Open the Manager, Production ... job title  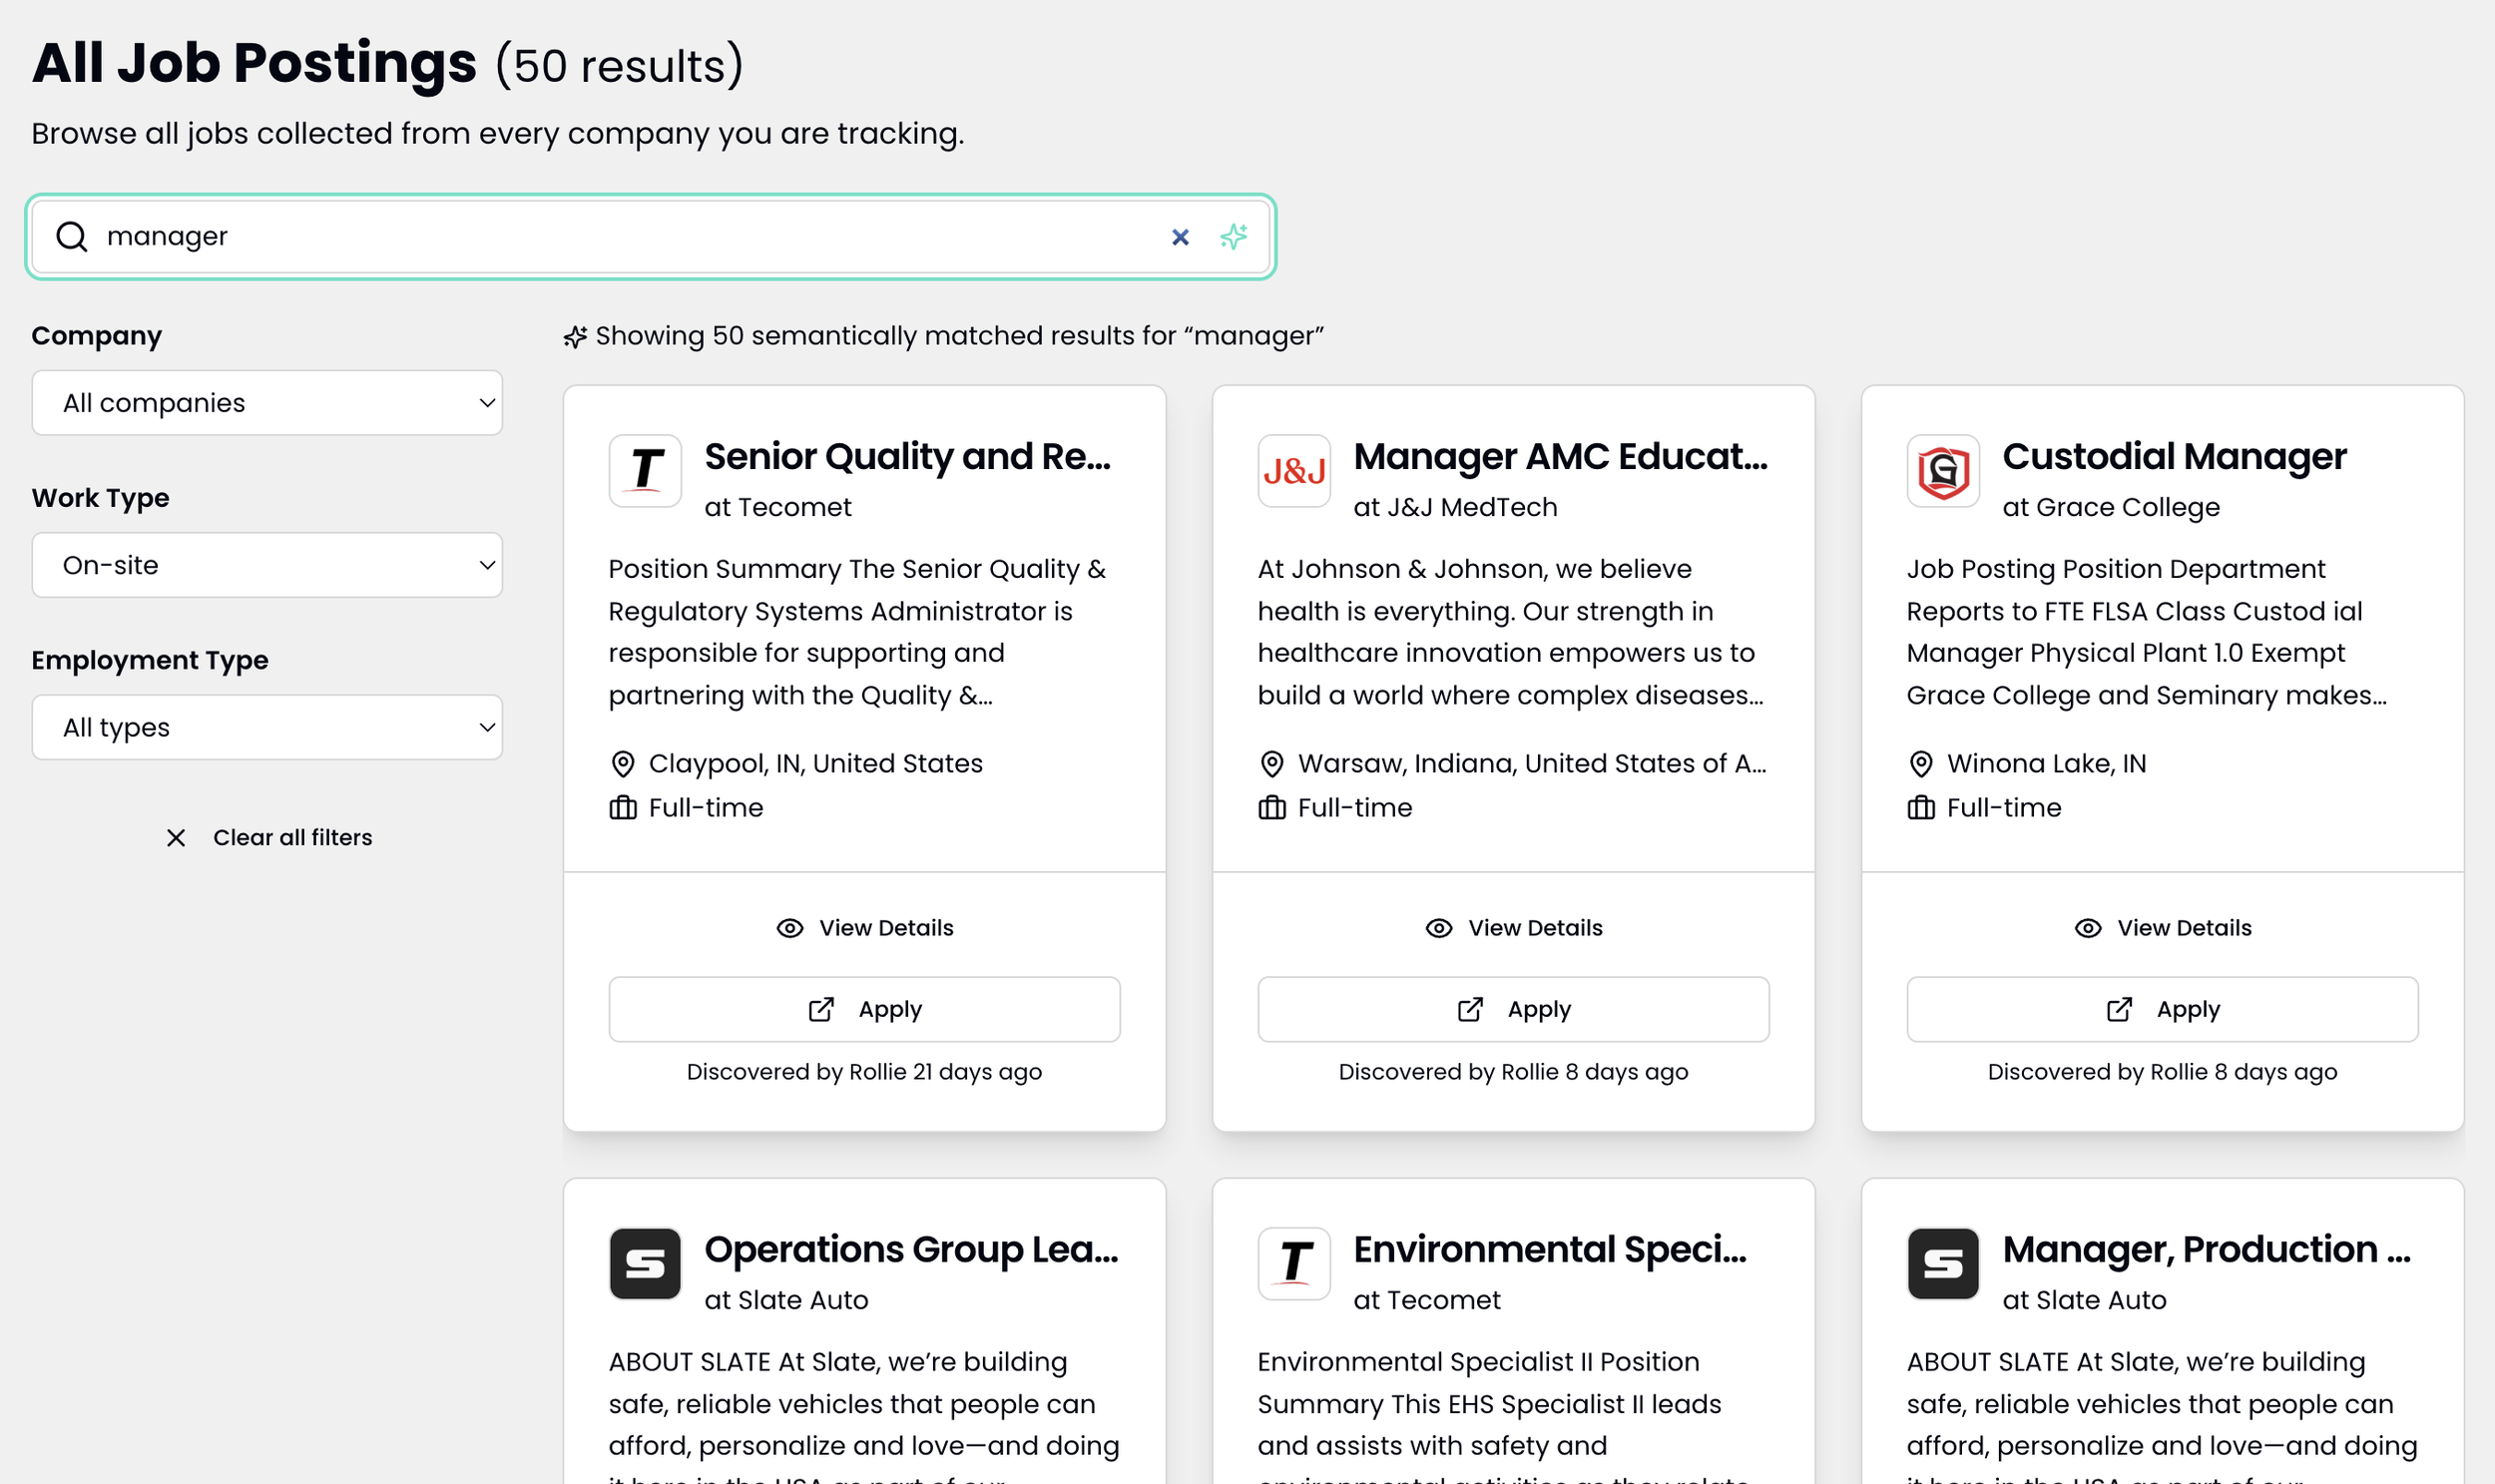tap(2207, 1249)
